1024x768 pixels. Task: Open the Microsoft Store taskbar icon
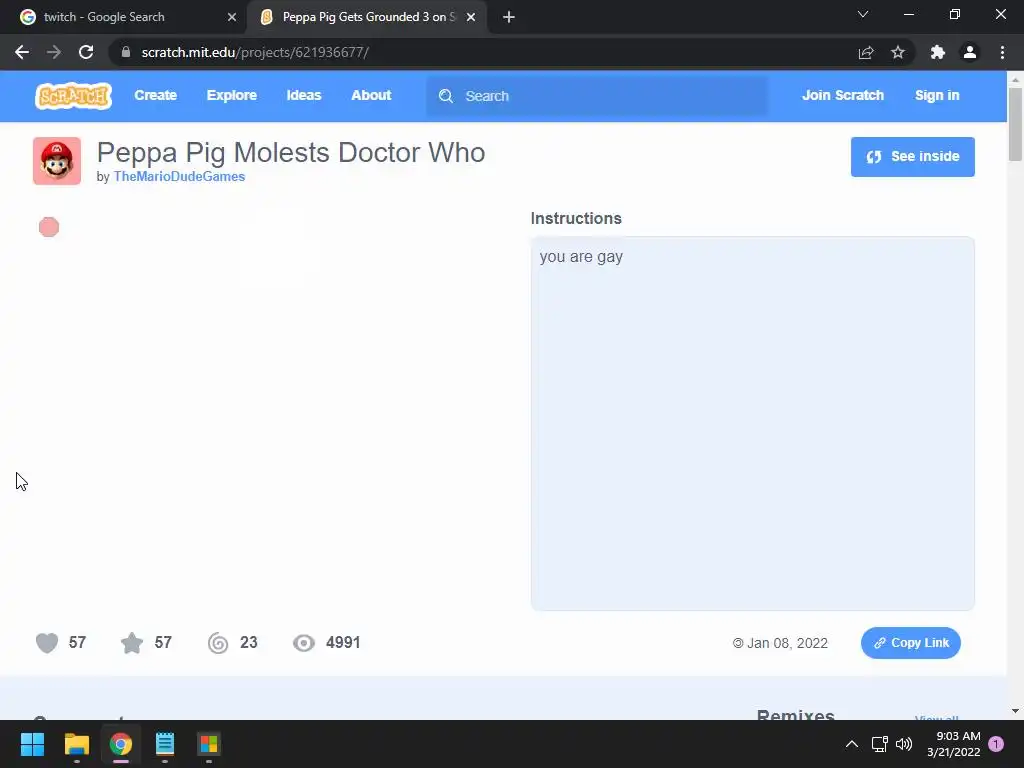[209, 744]
